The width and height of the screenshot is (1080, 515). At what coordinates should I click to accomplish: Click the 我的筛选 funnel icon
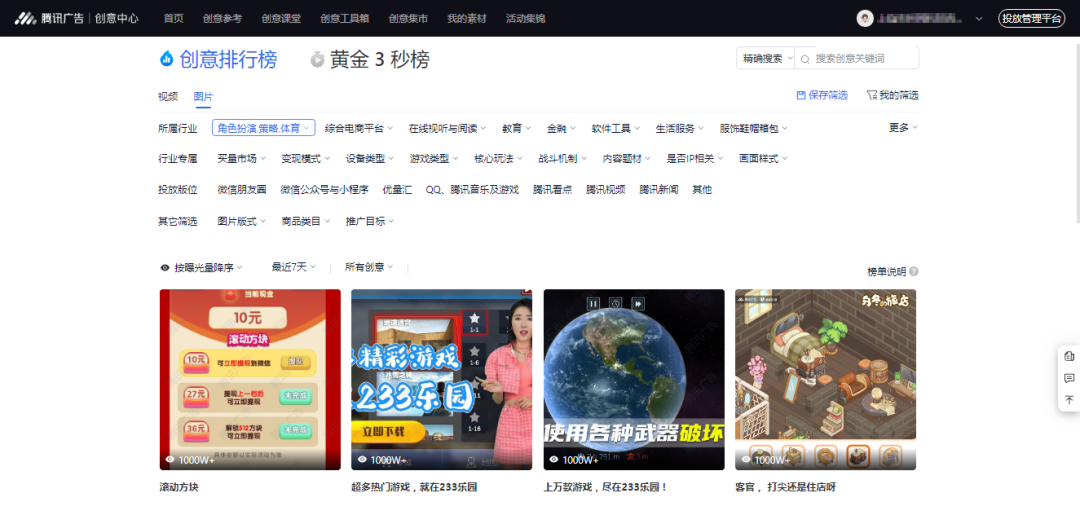pos(871,95)
